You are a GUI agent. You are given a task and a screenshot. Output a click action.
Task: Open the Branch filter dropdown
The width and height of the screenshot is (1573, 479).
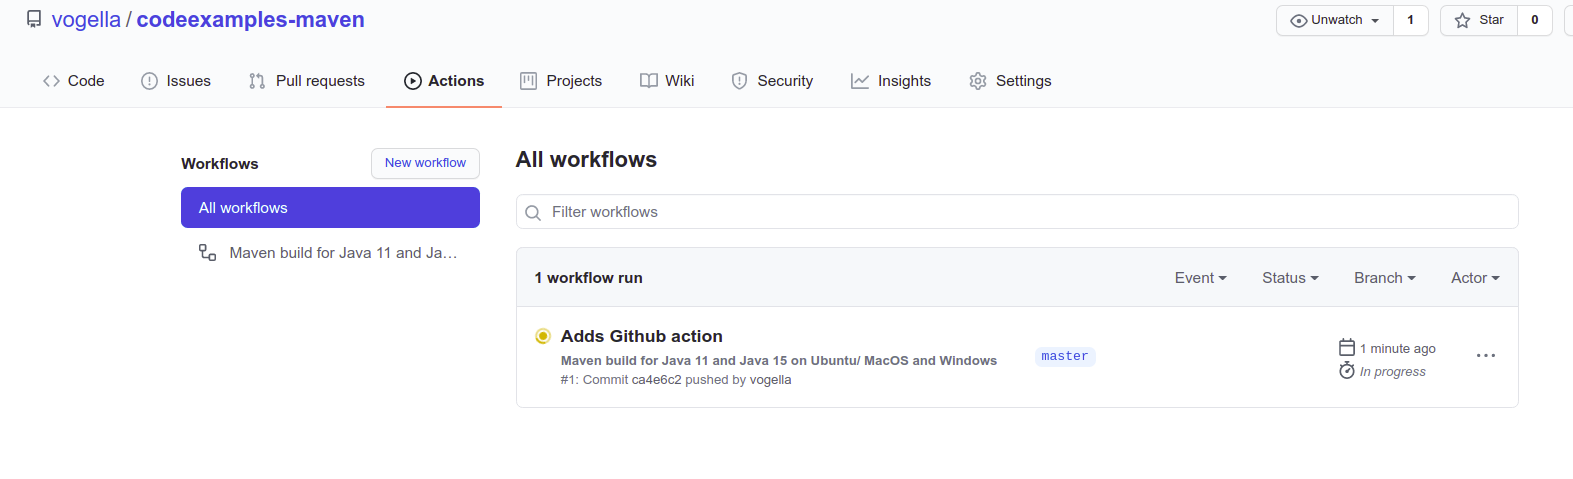(1384, 278)
